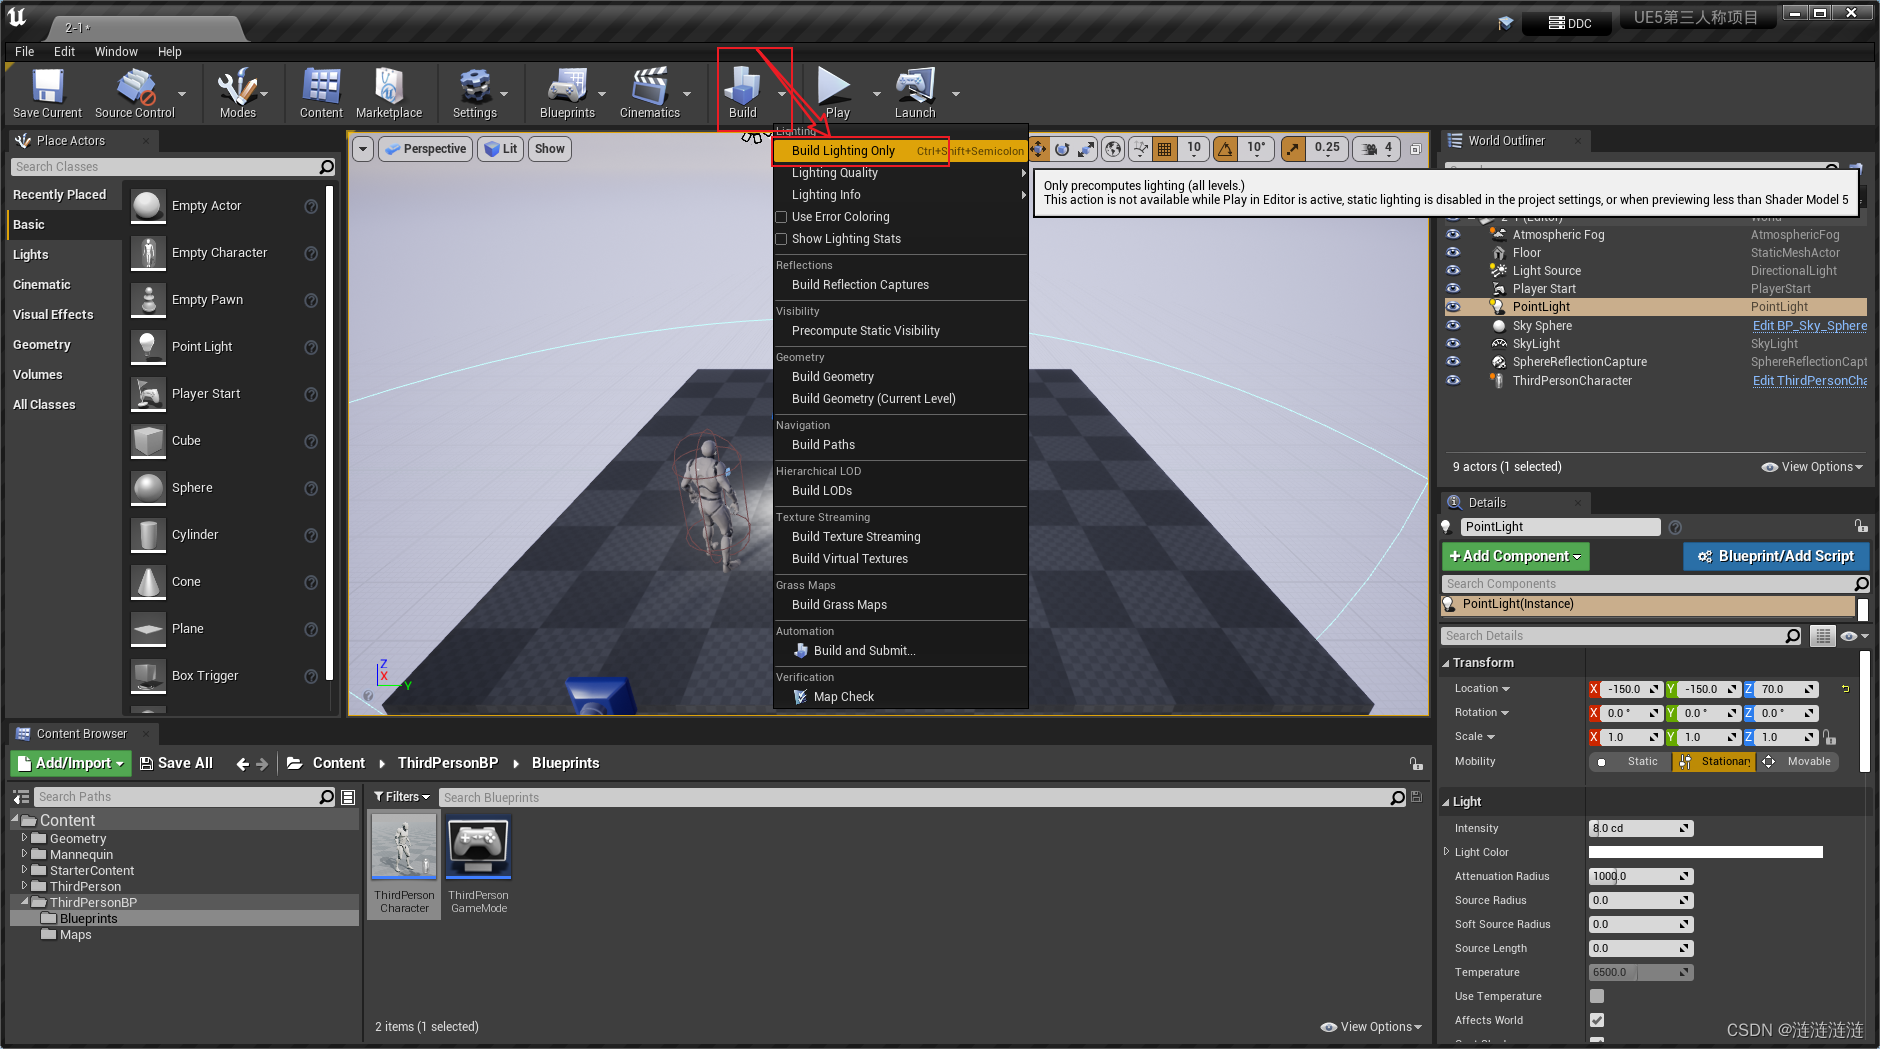
Task: Hide AtmosphericFog via eye icon
Action: [x=1453, y=234]
